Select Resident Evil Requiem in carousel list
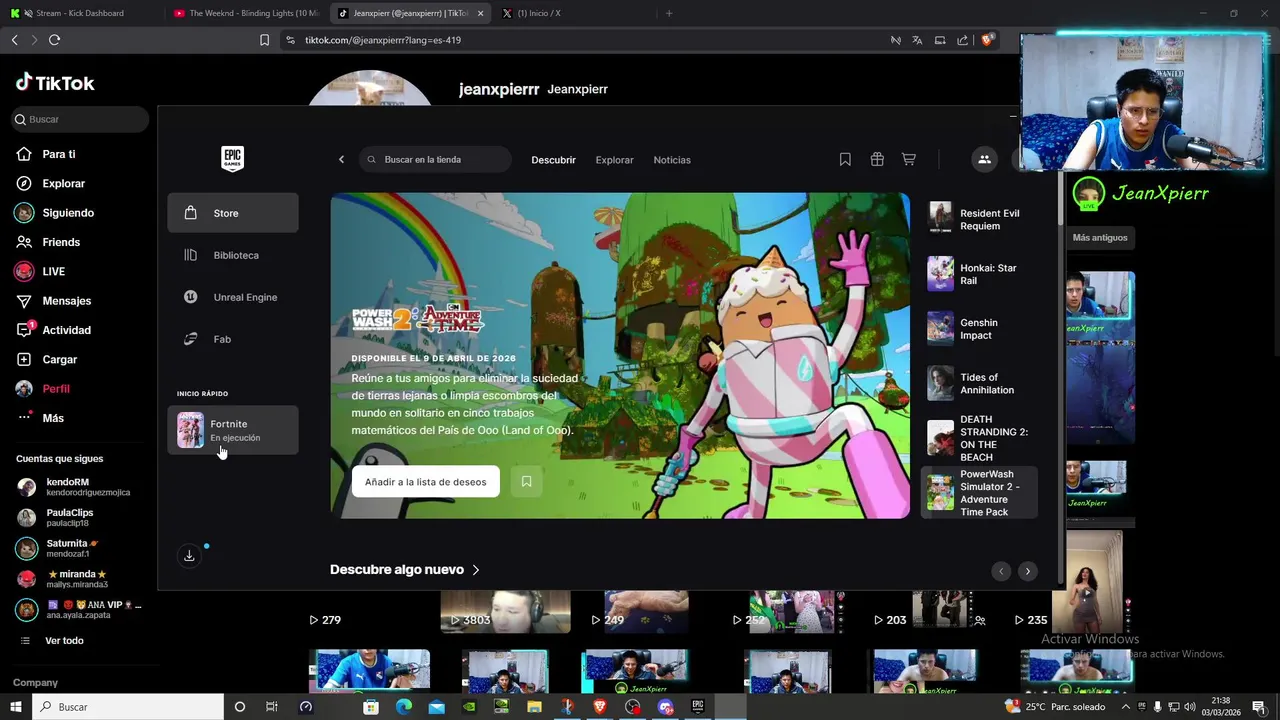1280x720 pixels. point(979,219)
